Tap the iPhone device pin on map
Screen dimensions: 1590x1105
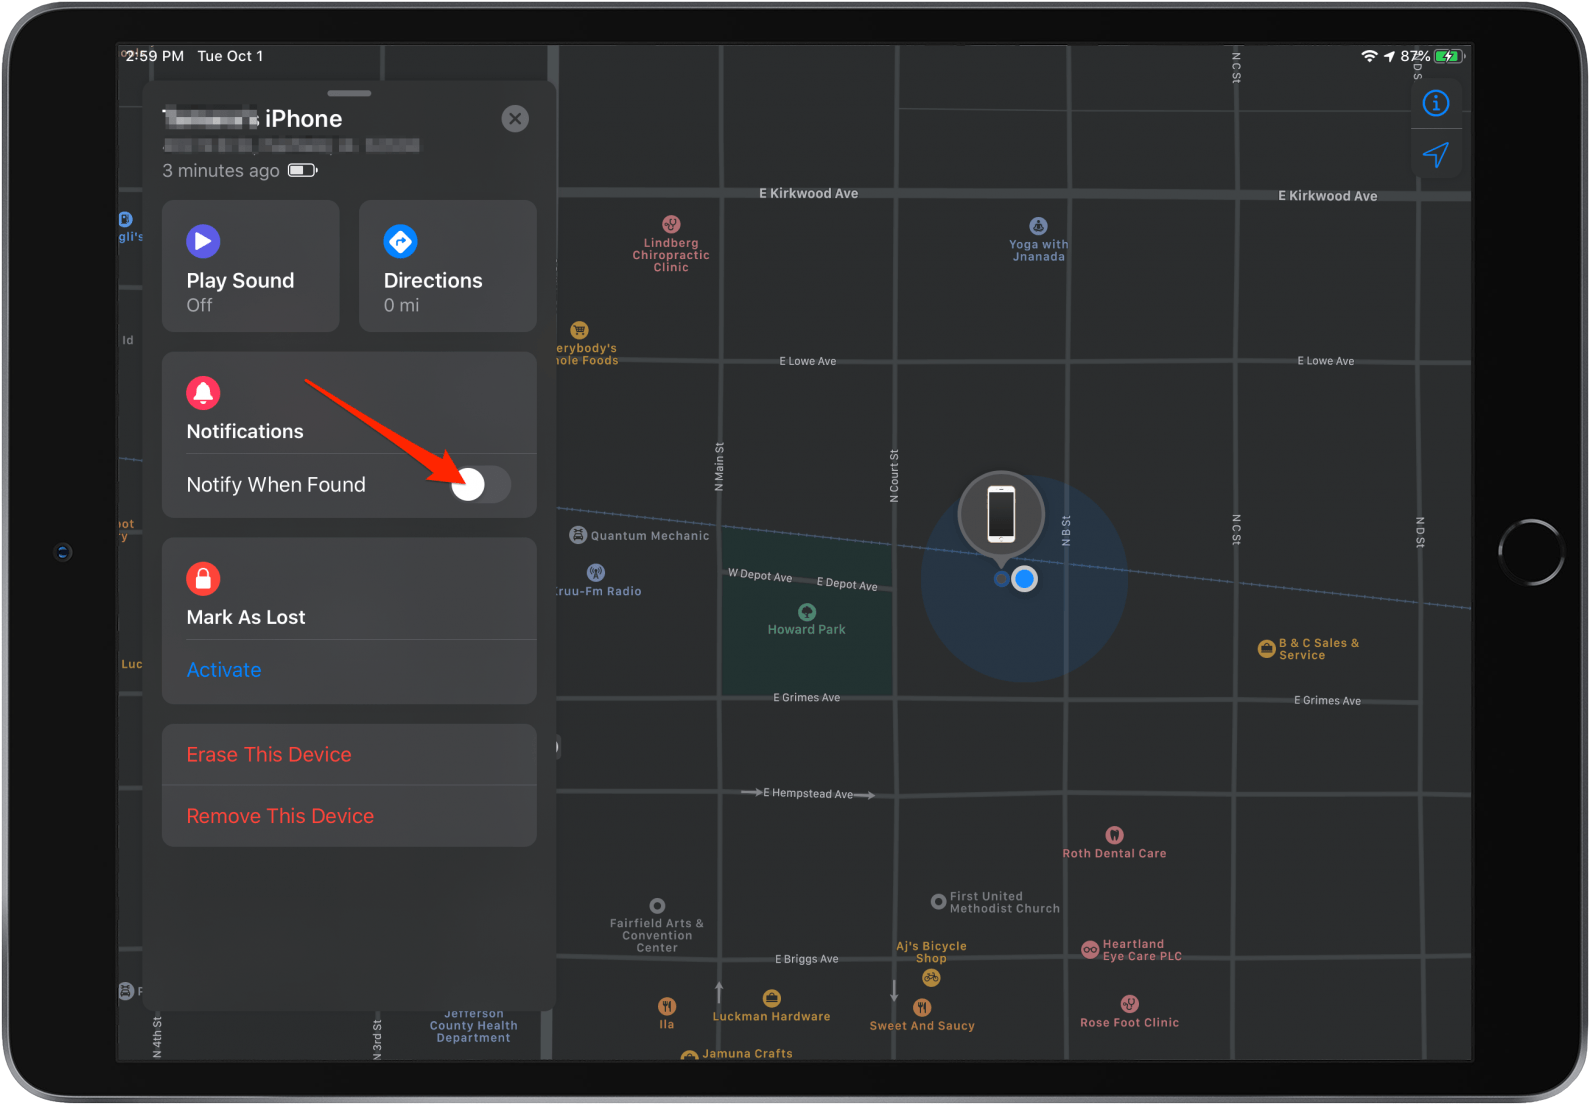tap(1001, 513)
